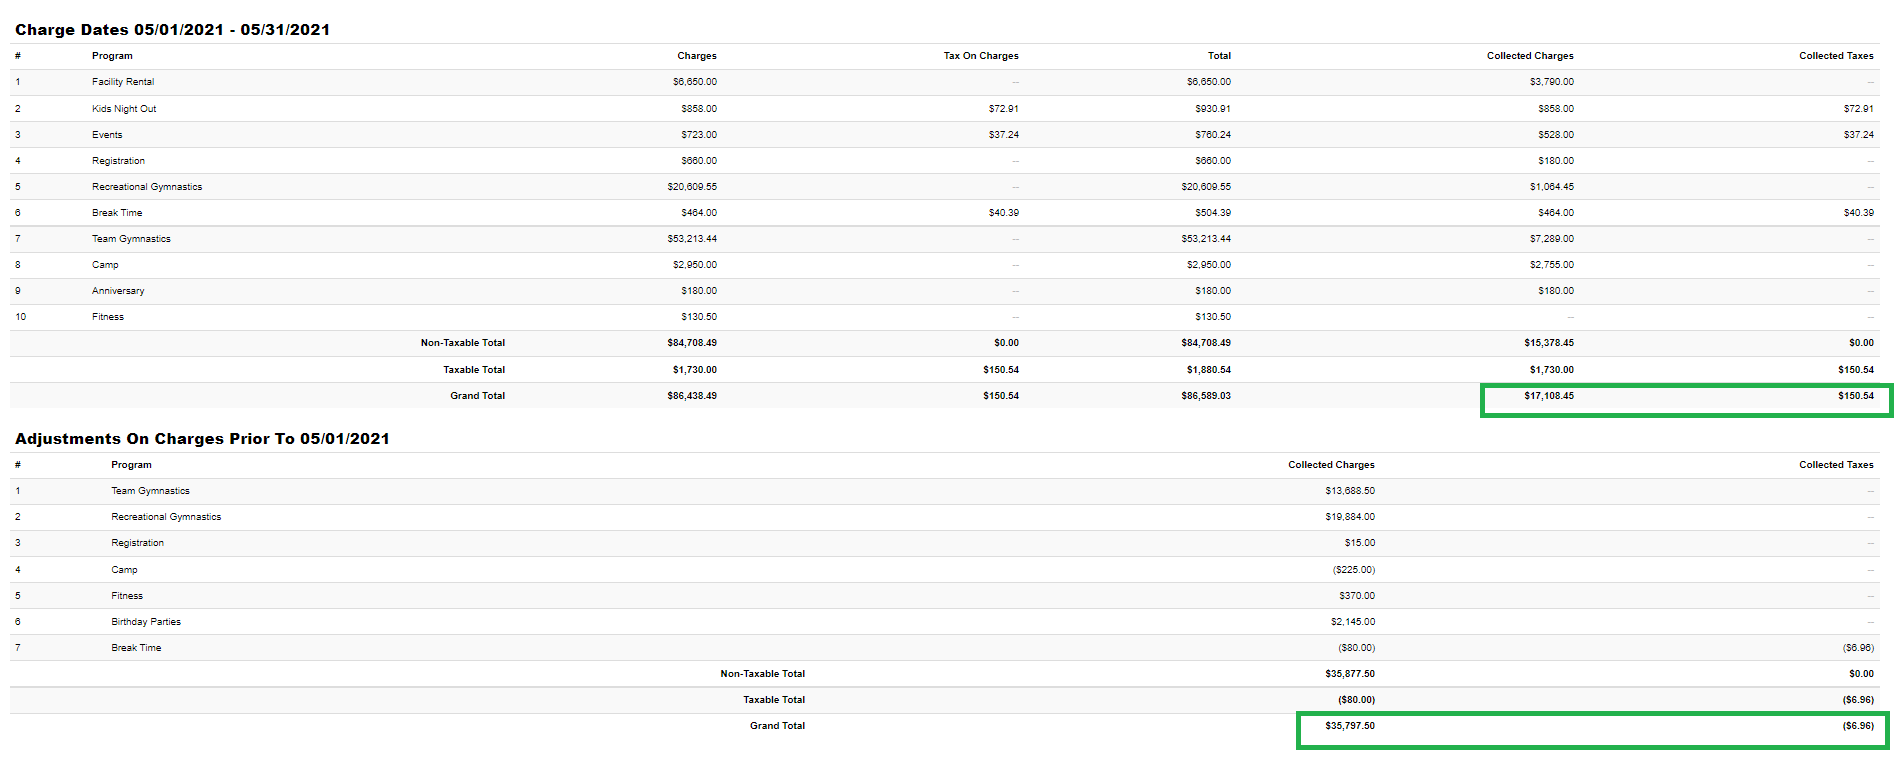
Task: Click Registration adjustment amount $15.00
Action: tap(1360, 543)
